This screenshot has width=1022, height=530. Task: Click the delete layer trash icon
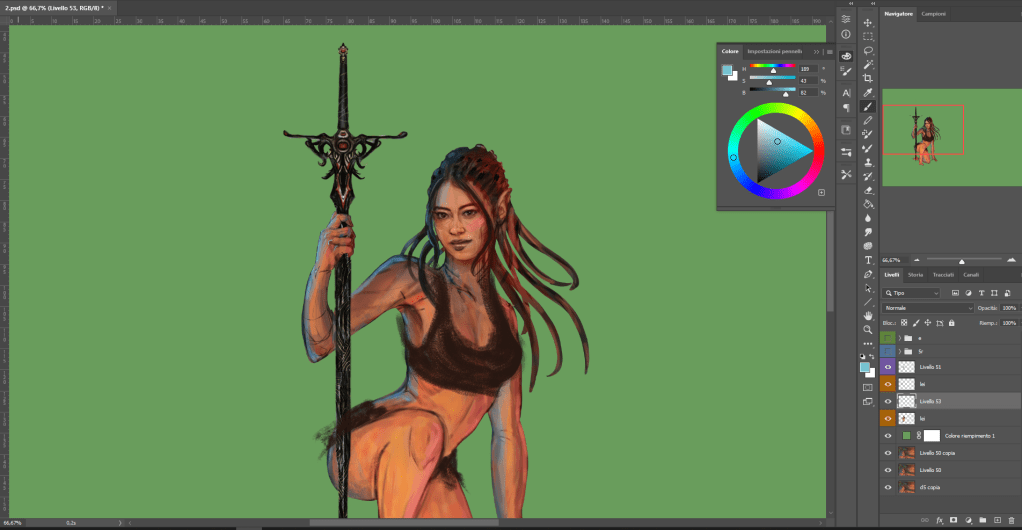click(1010, 520)
